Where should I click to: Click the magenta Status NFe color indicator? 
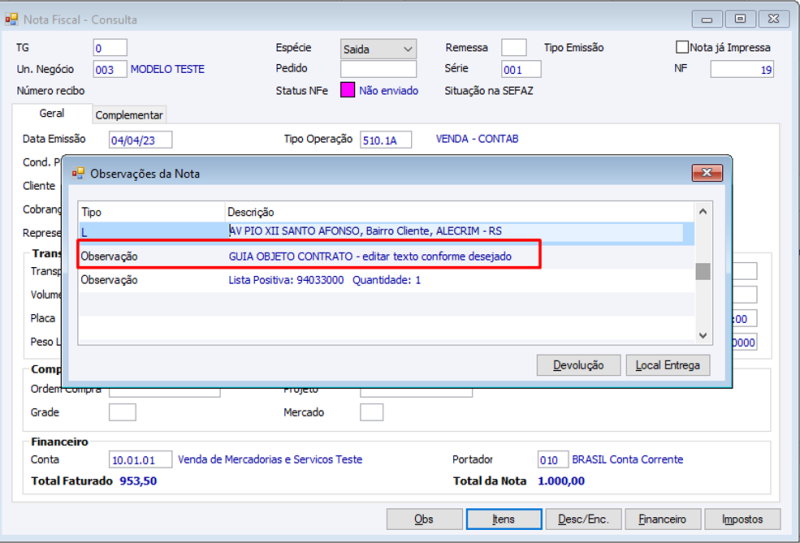pyautogui.click(x=347, y=90)
